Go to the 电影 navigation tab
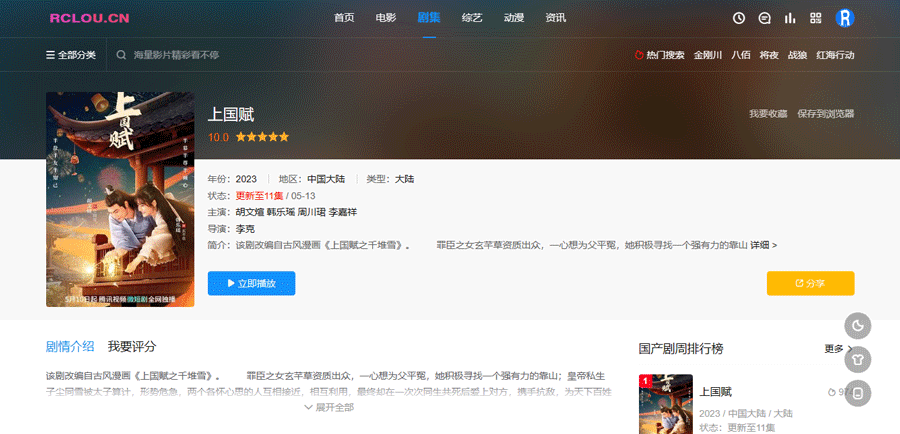900x434 pixels. coord(386,18)
